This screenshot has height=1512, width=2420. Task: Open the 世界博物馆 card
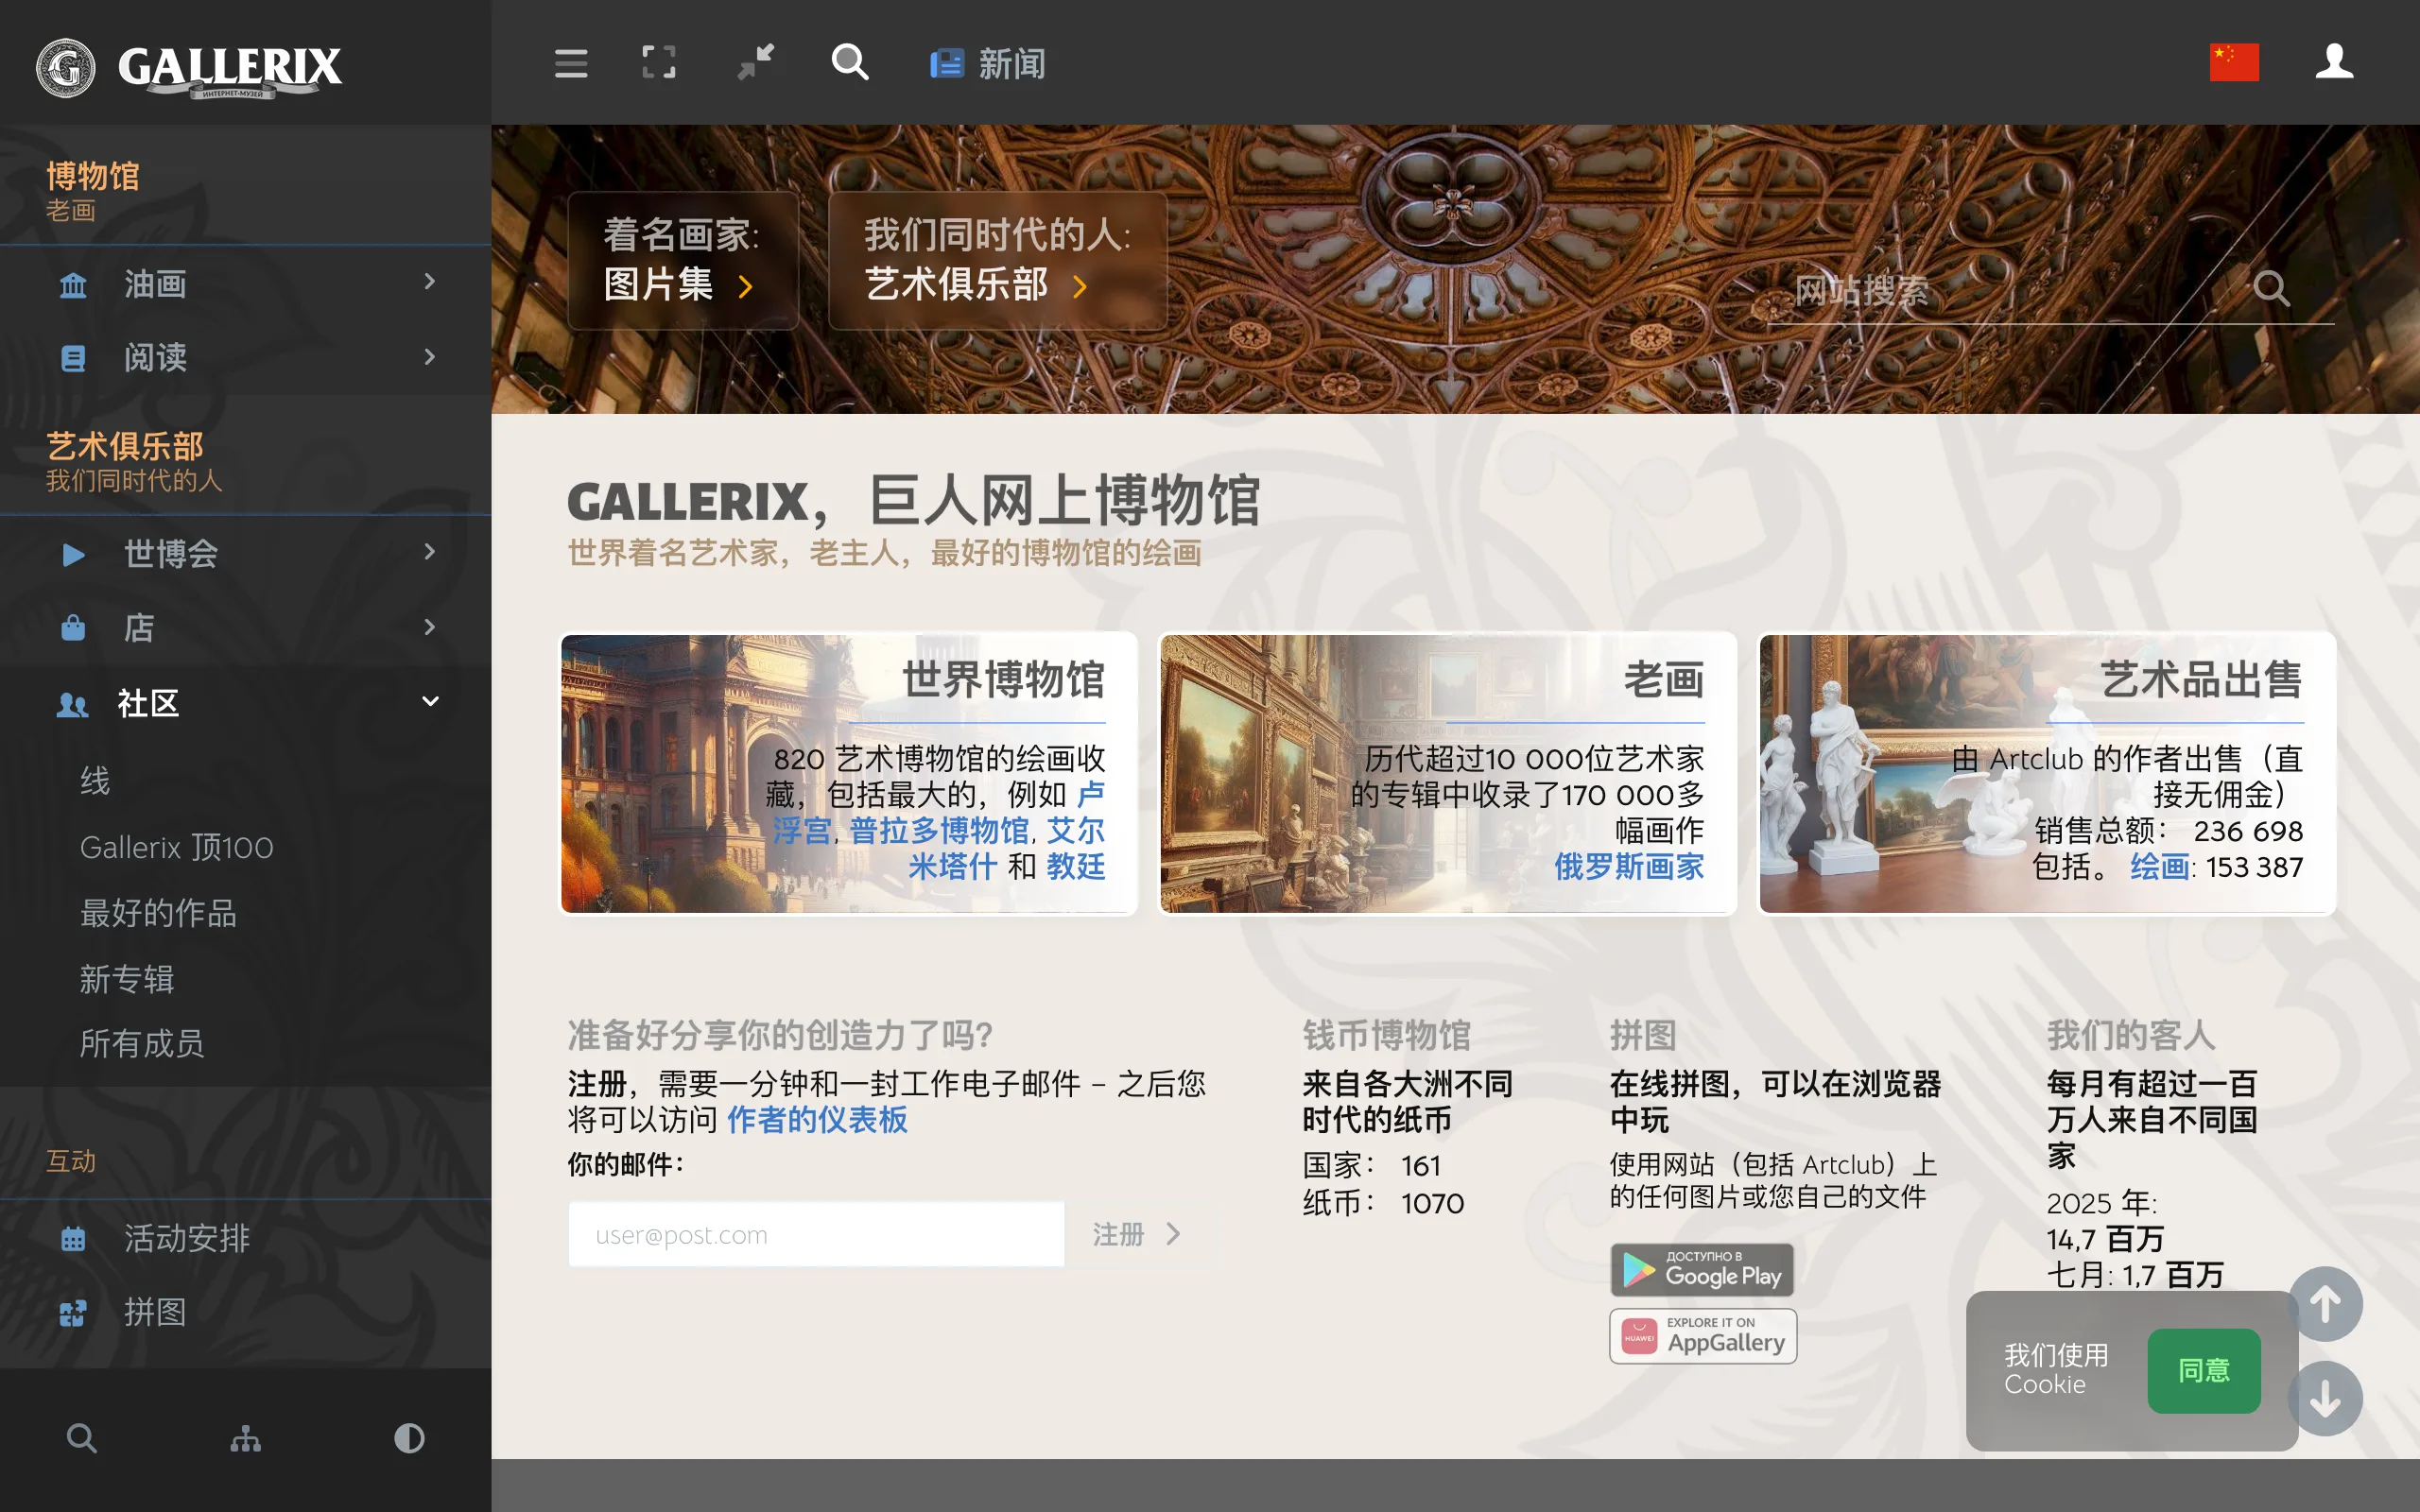848,773
